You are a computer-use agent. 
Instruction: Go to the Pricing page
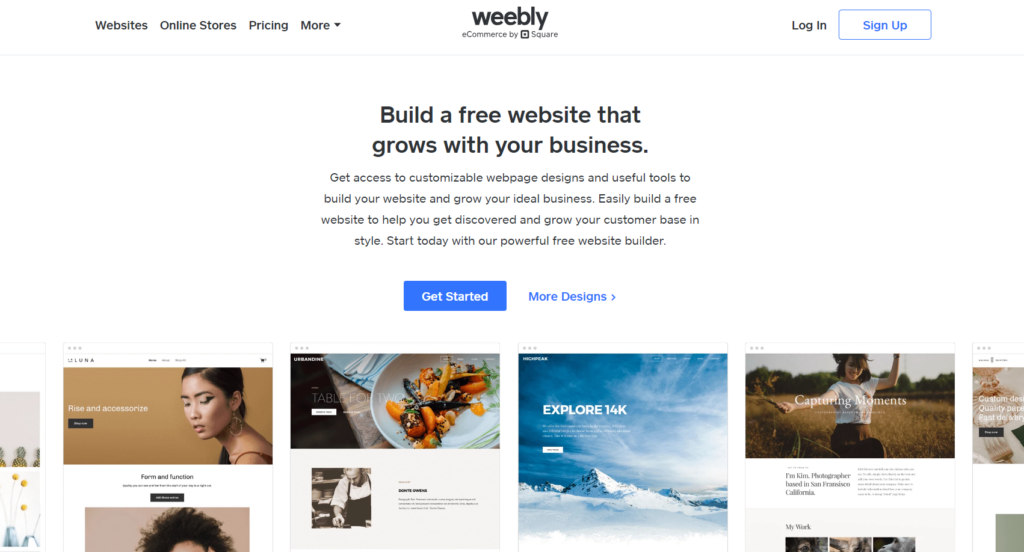click(268, 25)
